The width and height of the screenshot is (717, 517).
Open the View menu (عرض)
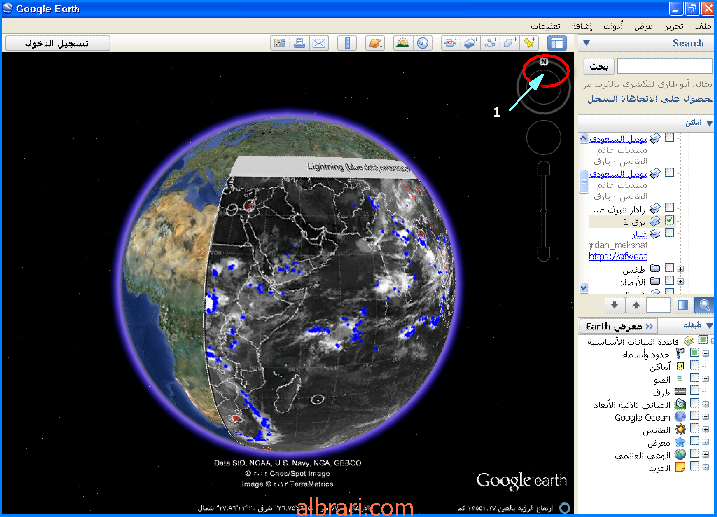tap(643, 26)
